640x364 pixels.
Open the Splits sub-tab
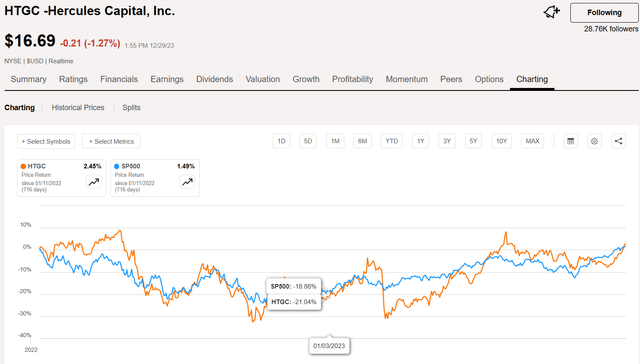131,107
